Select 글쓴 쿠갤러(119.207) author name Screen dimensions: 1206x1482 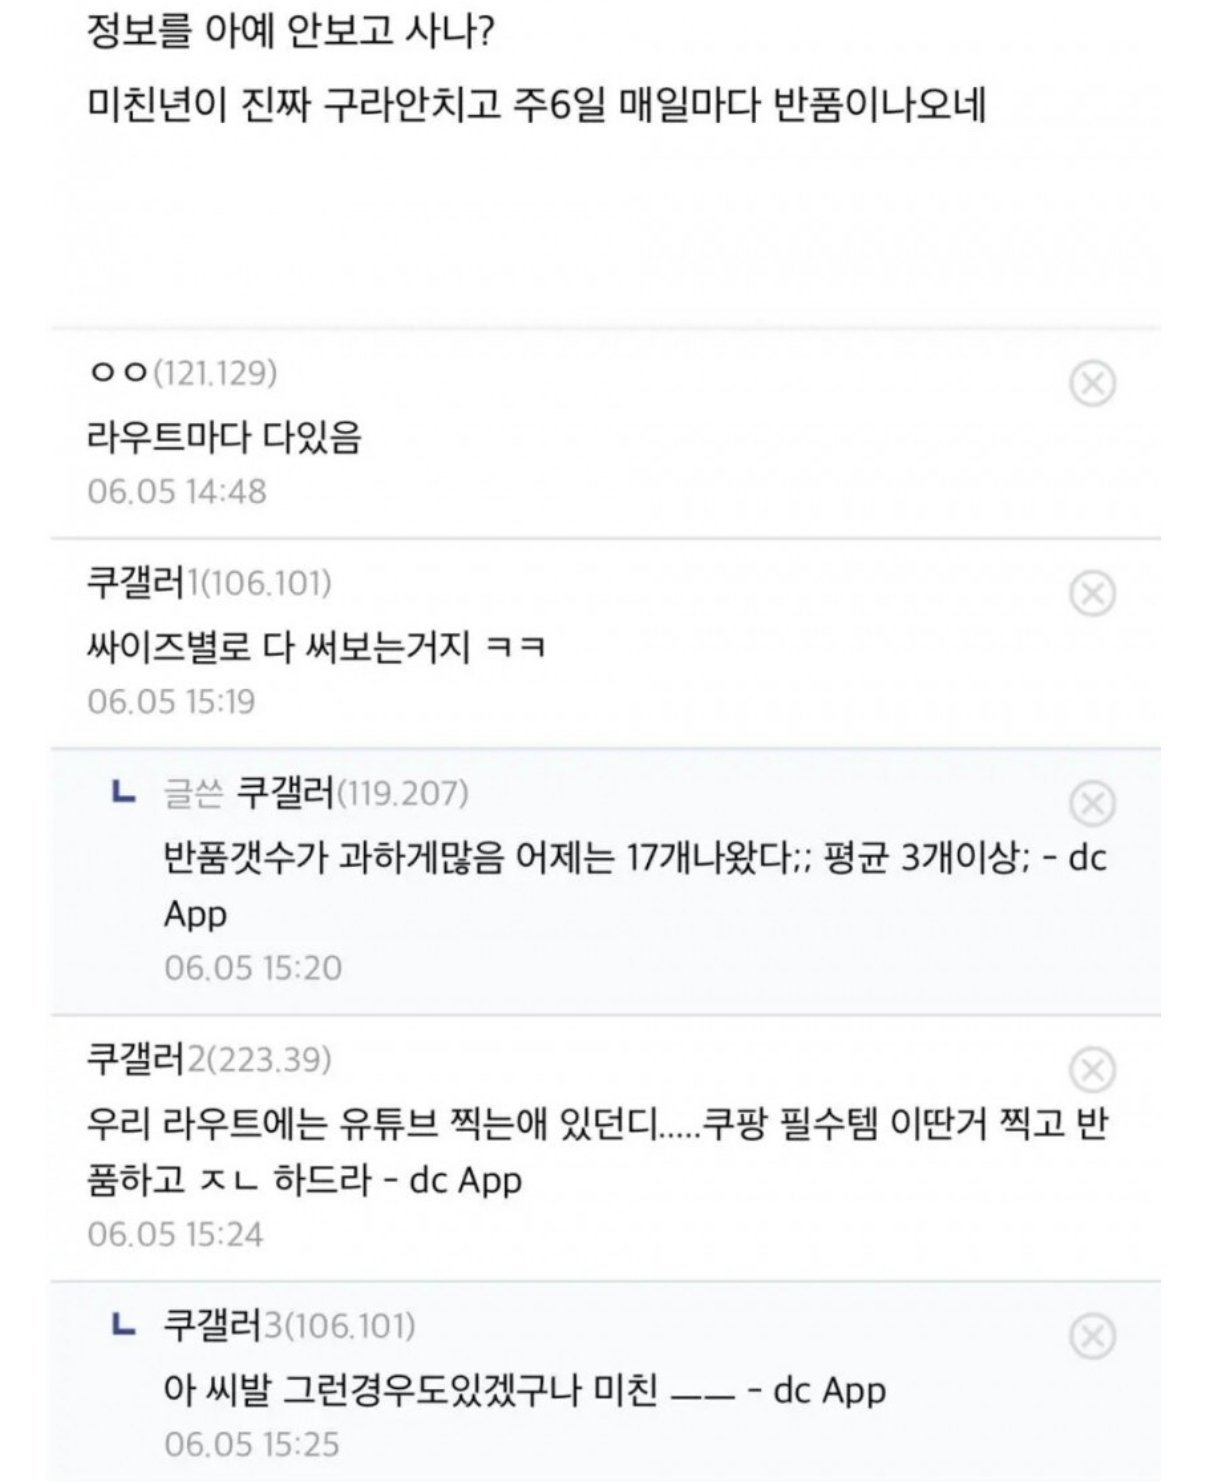click(x=315, y=793)
